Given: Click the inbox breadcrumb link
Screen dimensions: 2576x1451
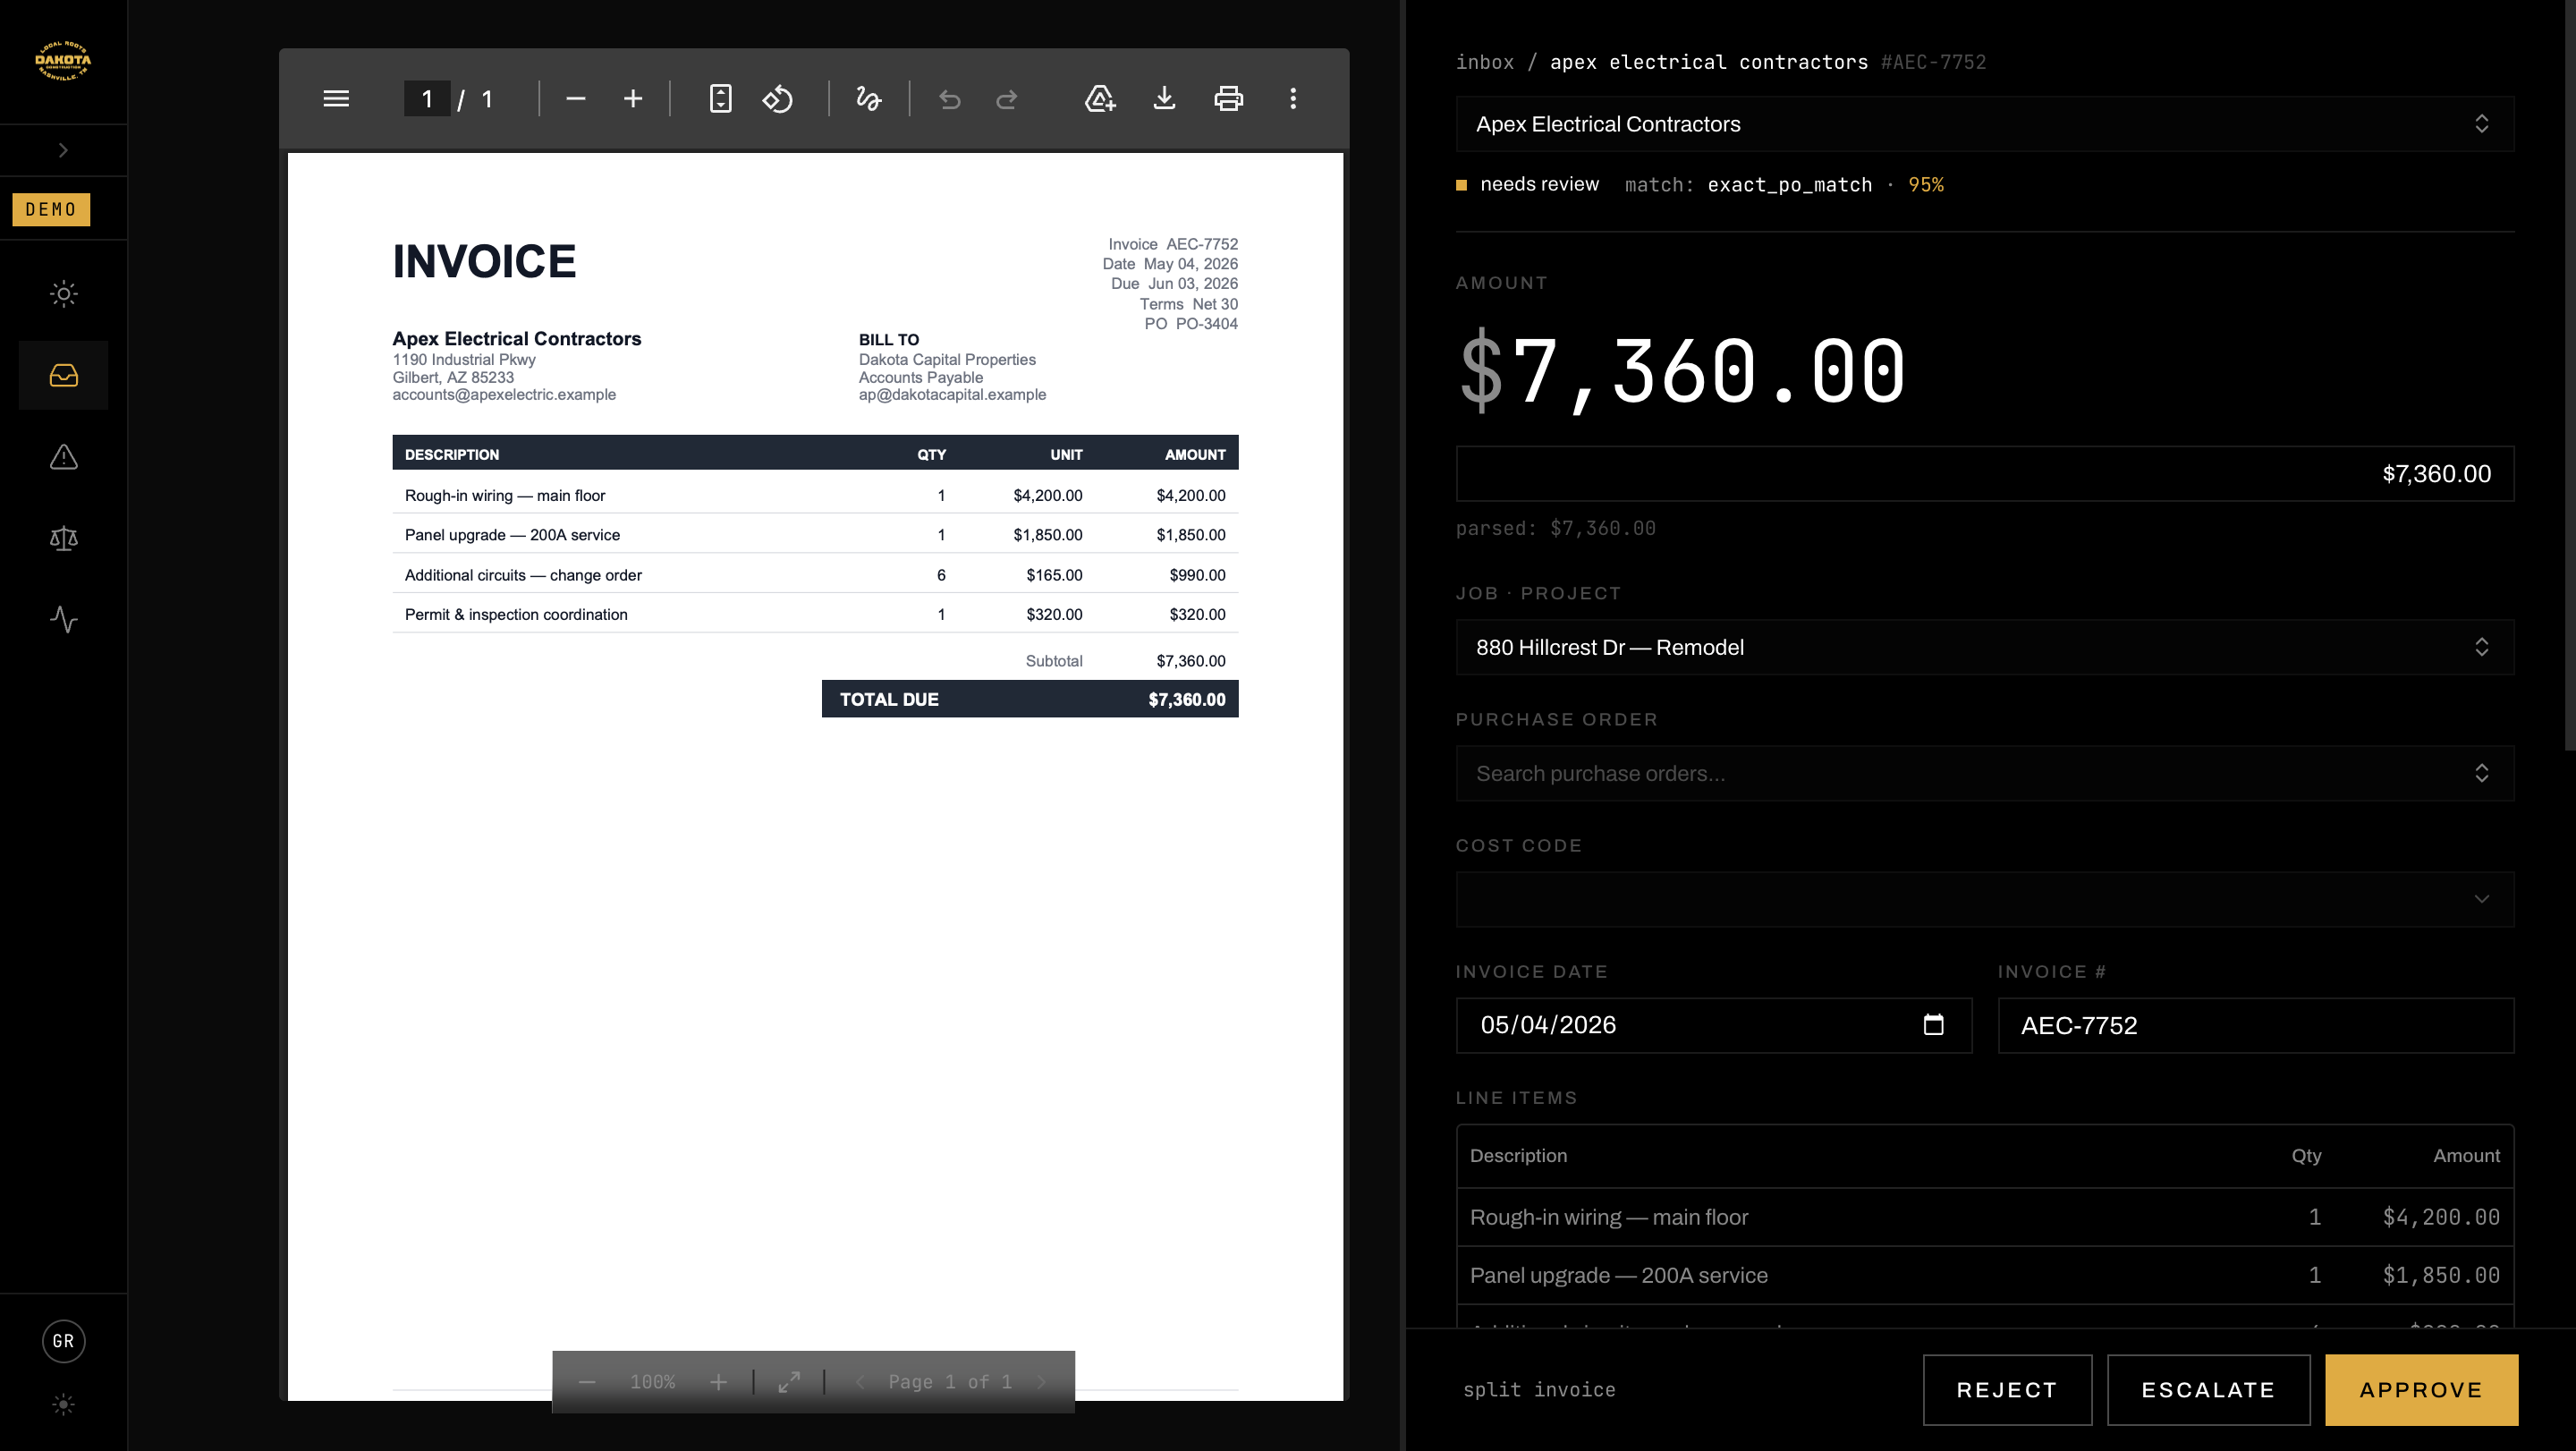Looking at the screenshot, I should [1484, 62].
